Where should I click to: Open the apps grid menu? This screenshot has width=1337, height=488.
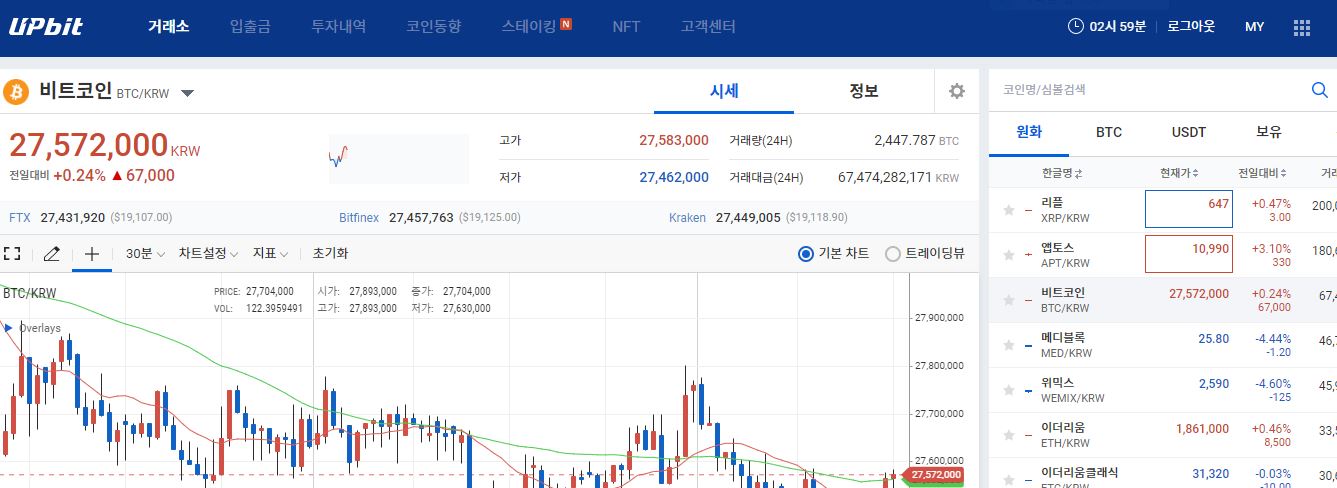(1302, 27)
